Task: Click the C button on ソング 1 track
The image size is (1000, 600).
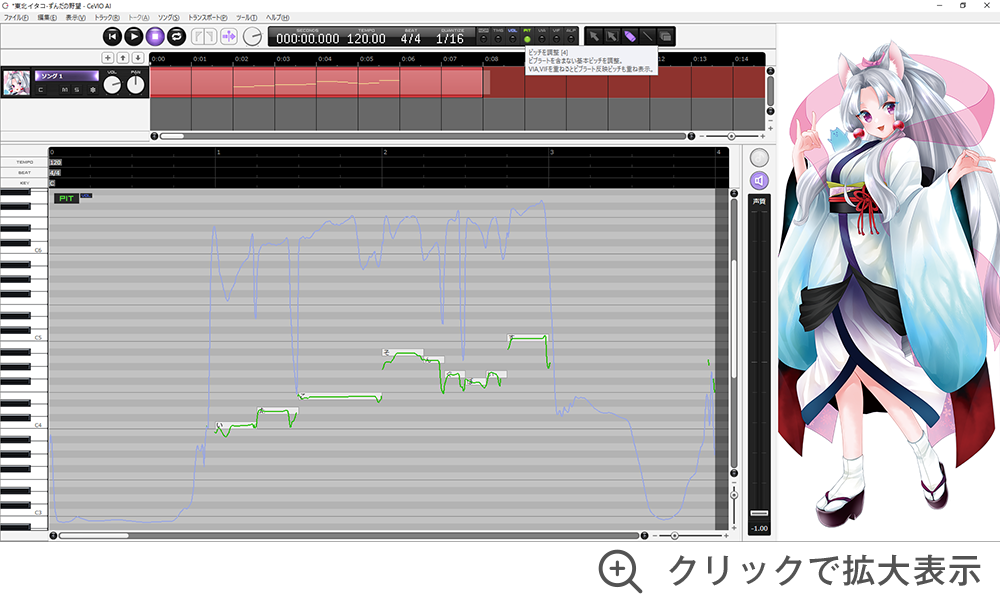Action: click(41, 90)
